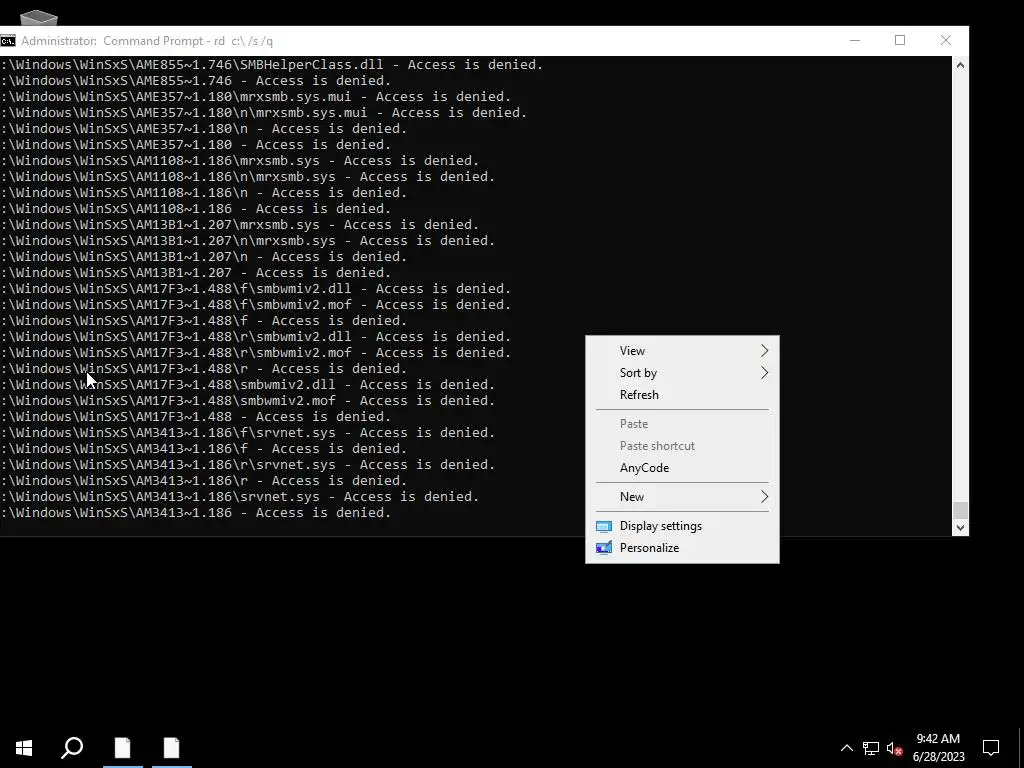The image size is (1024, 768).
Task: Click Command Prompt title bar icon
Action: [8, 40]
